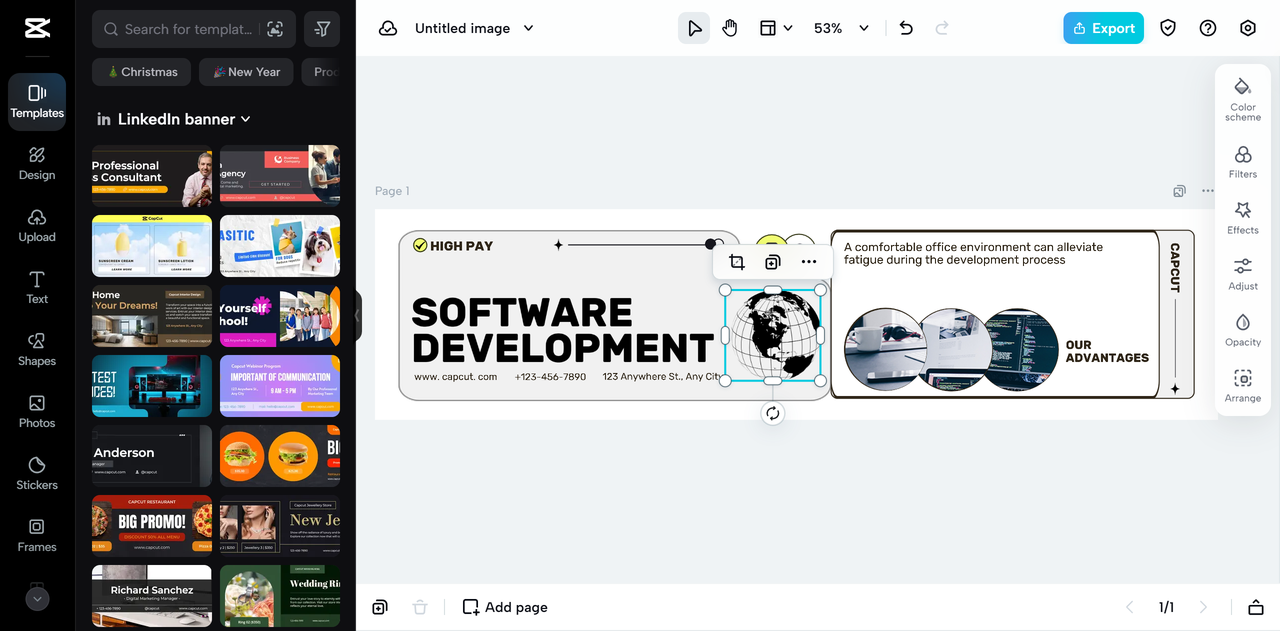Viewport: 1280px width, 631px height.
Task: Select the globe image on canvas
Action: (x=773, y=335)
